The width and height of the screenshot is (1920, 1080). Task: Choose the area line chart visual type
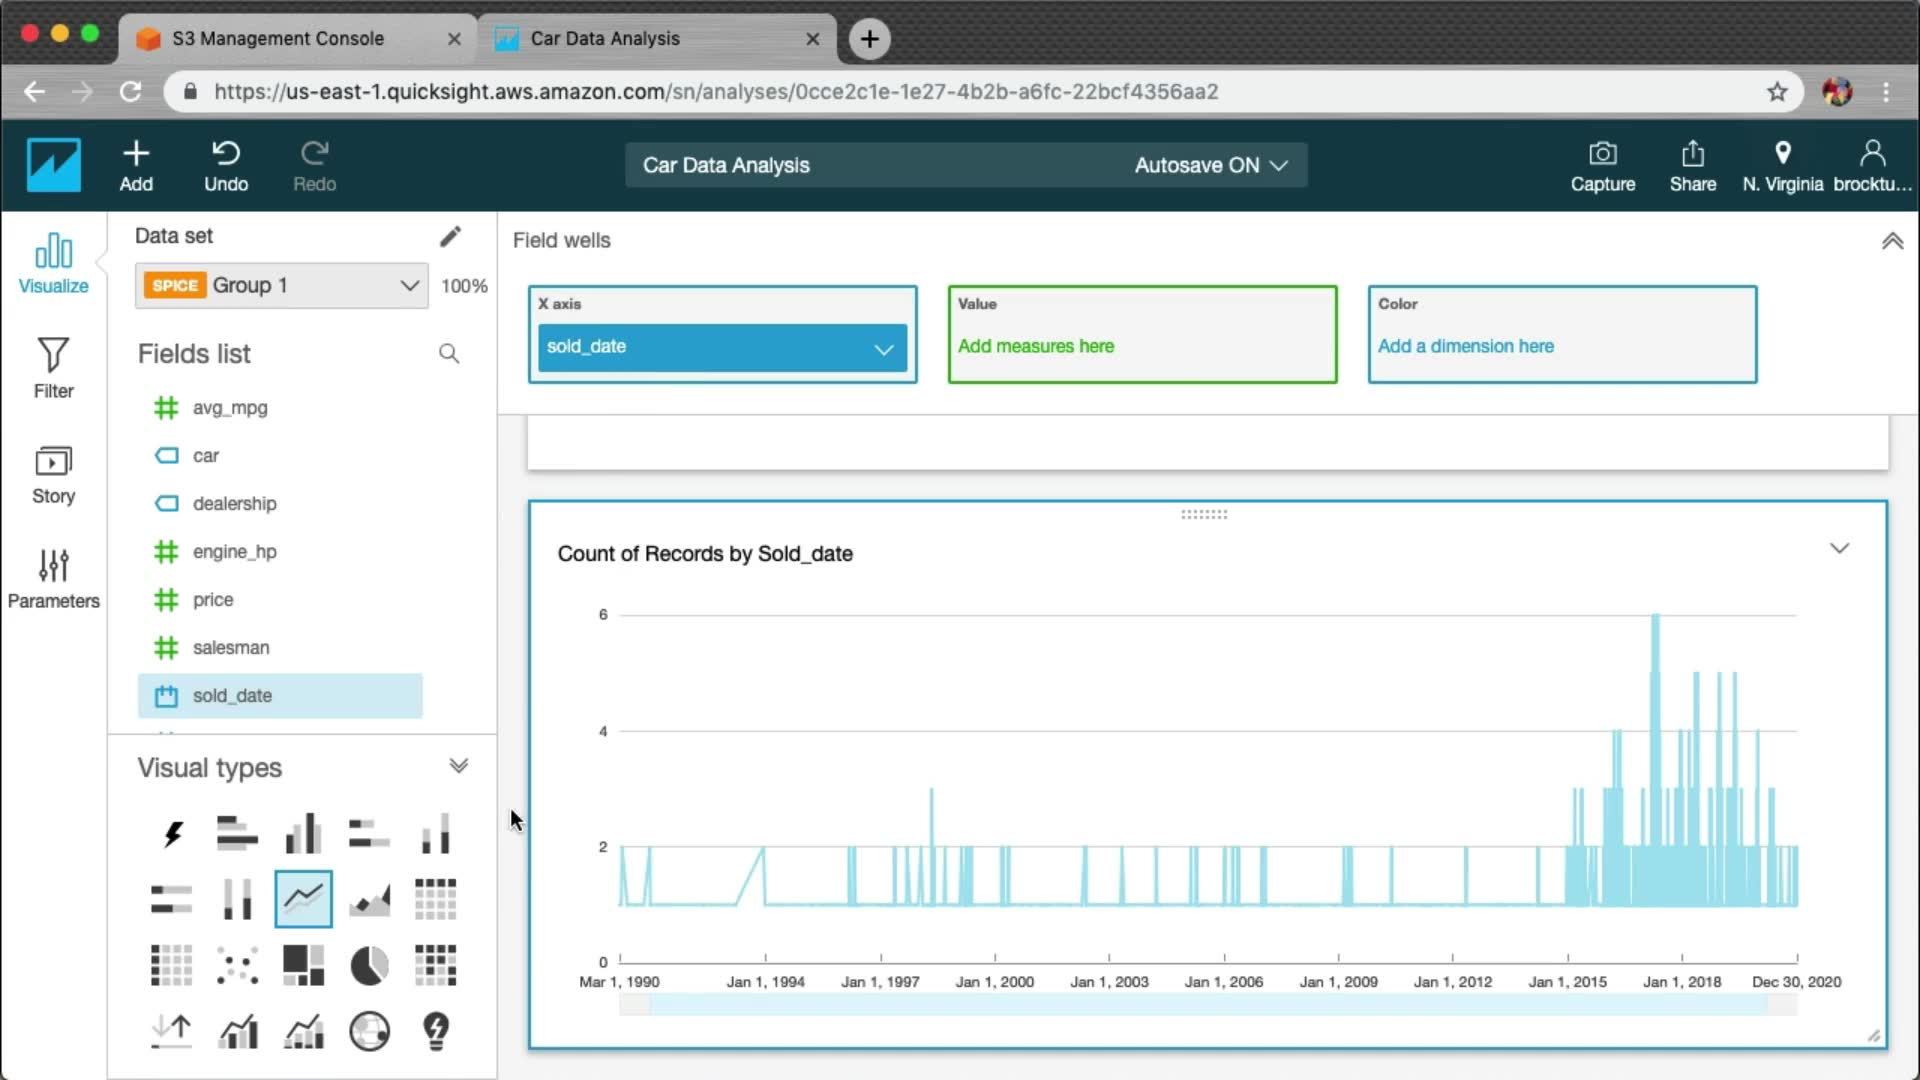pyautogui.click(x=369, y=899)
